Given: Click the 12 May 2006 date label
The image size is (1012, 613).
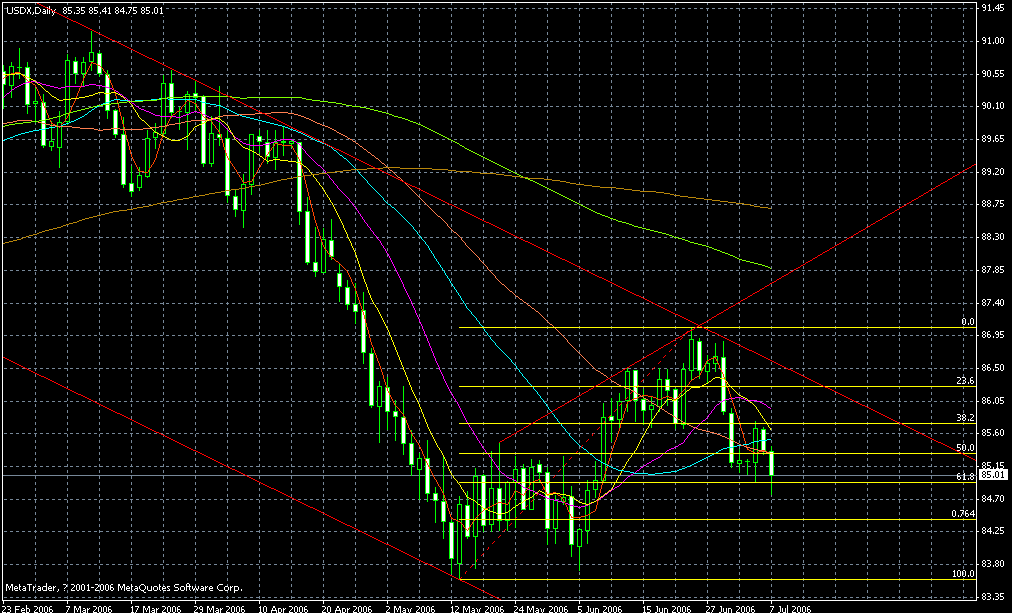Looking at the screenshot, I should click(x=477, y=608).
